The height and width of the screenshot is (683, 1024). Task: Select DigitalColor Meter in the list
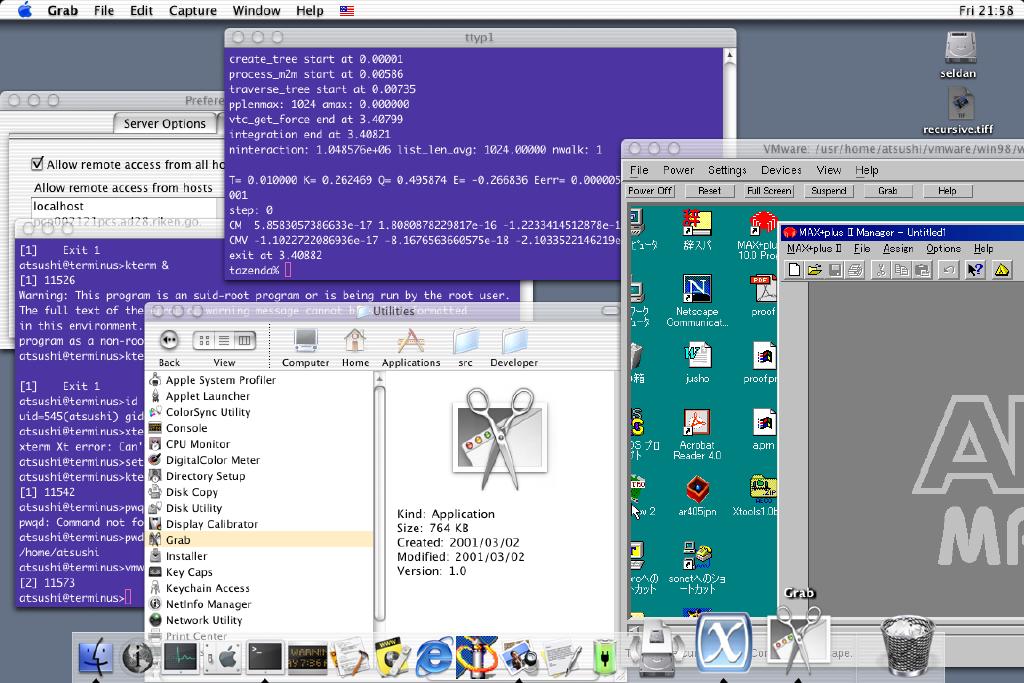coord(261,460)
